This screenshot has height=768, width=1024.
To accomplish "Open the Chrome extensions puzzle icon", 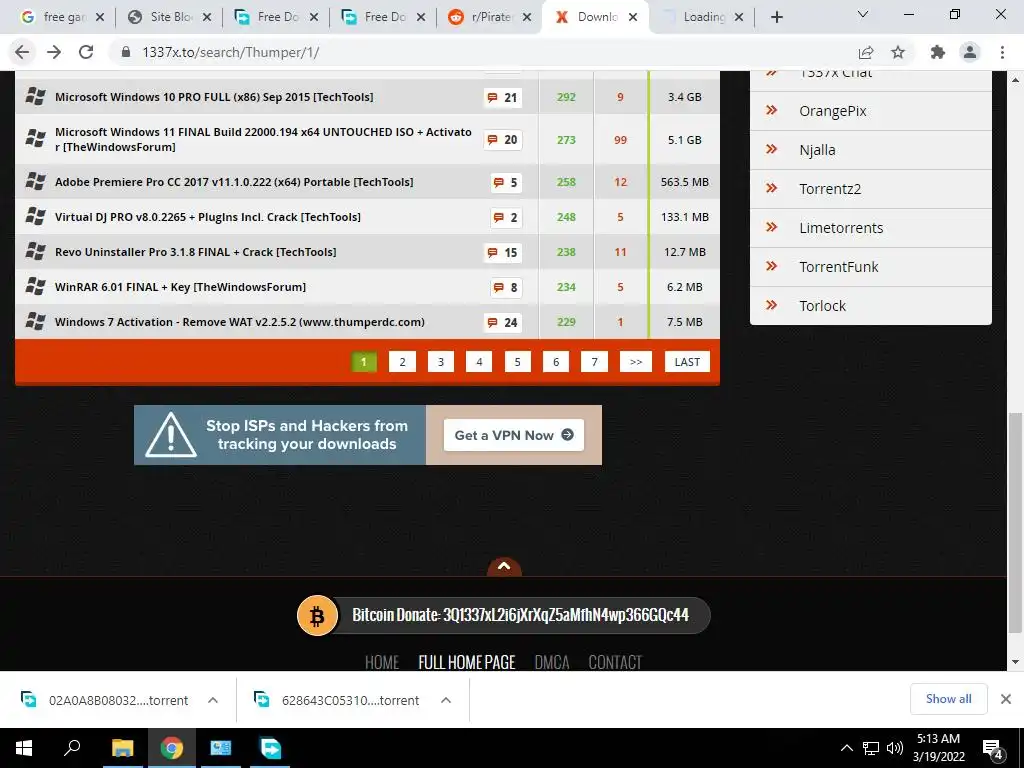I will tap(938, 52).
